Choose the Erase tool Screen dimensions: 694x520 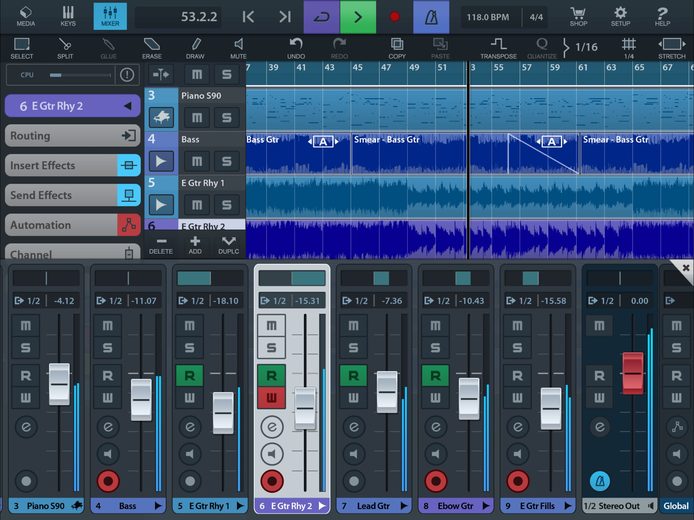pyautogui.click(x=152, y=48)
